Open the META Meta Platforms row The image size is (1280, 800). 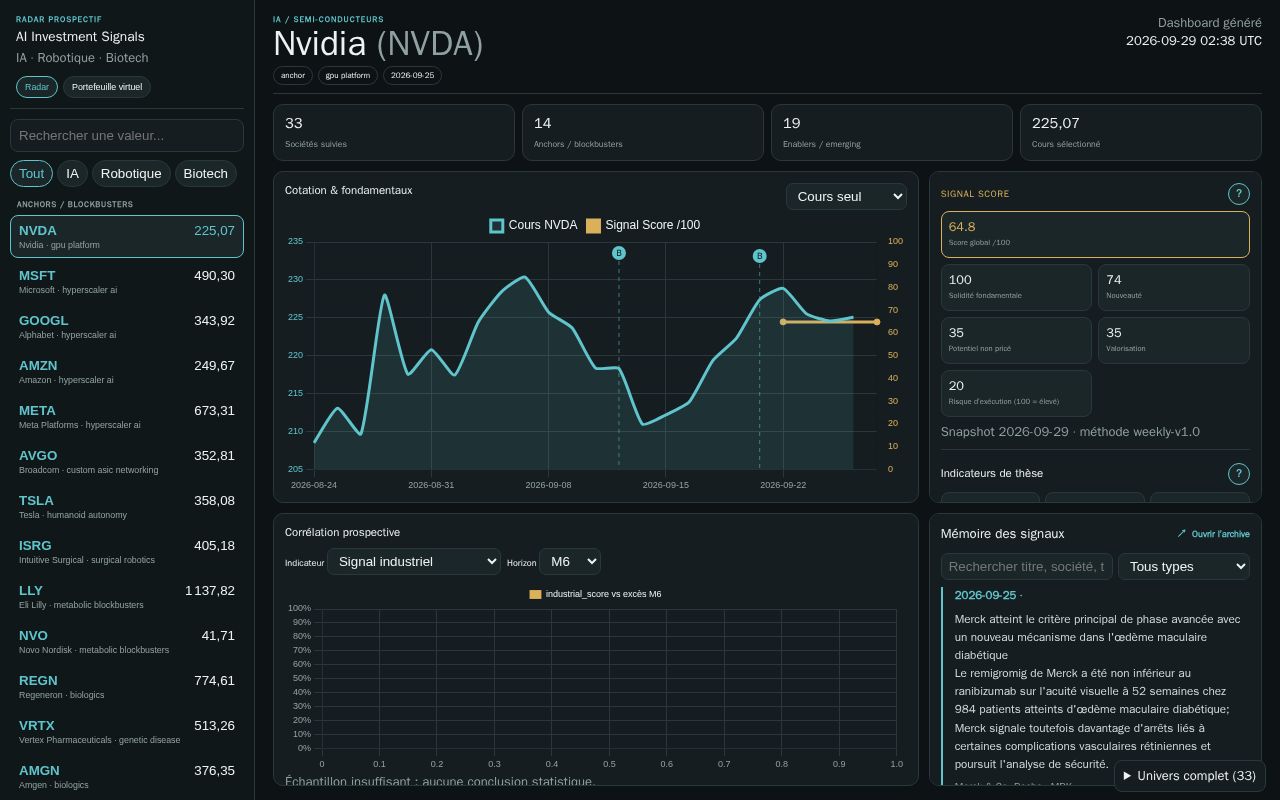coord(127,417)
